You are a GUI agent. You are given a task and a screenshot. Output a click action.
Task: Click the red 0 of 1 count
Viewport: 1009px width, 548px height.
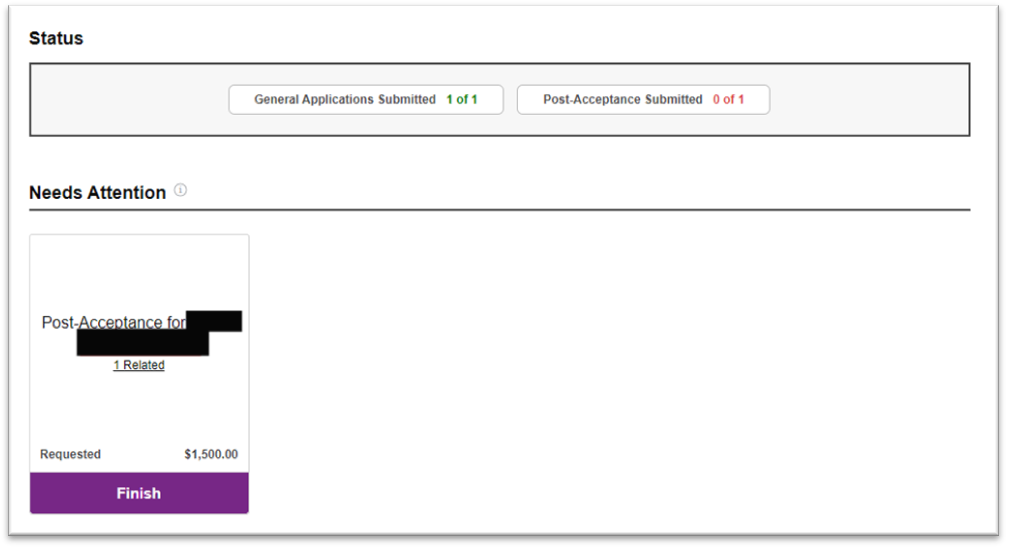[x=728, y=100]
